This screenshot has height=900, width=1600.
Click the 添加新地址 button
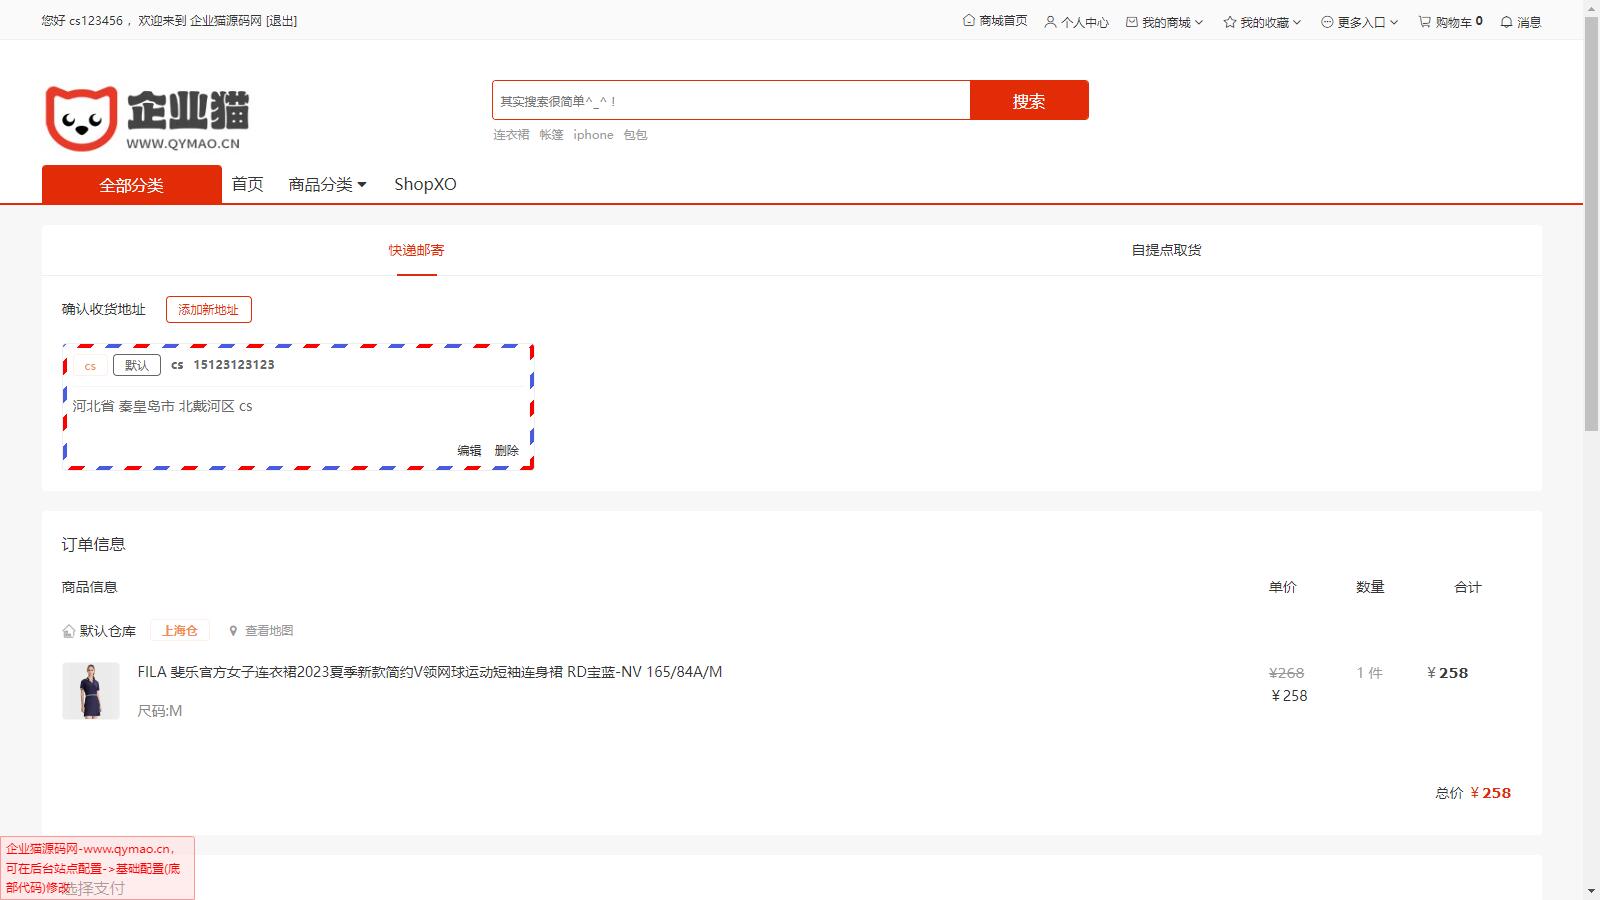(208, 310)
